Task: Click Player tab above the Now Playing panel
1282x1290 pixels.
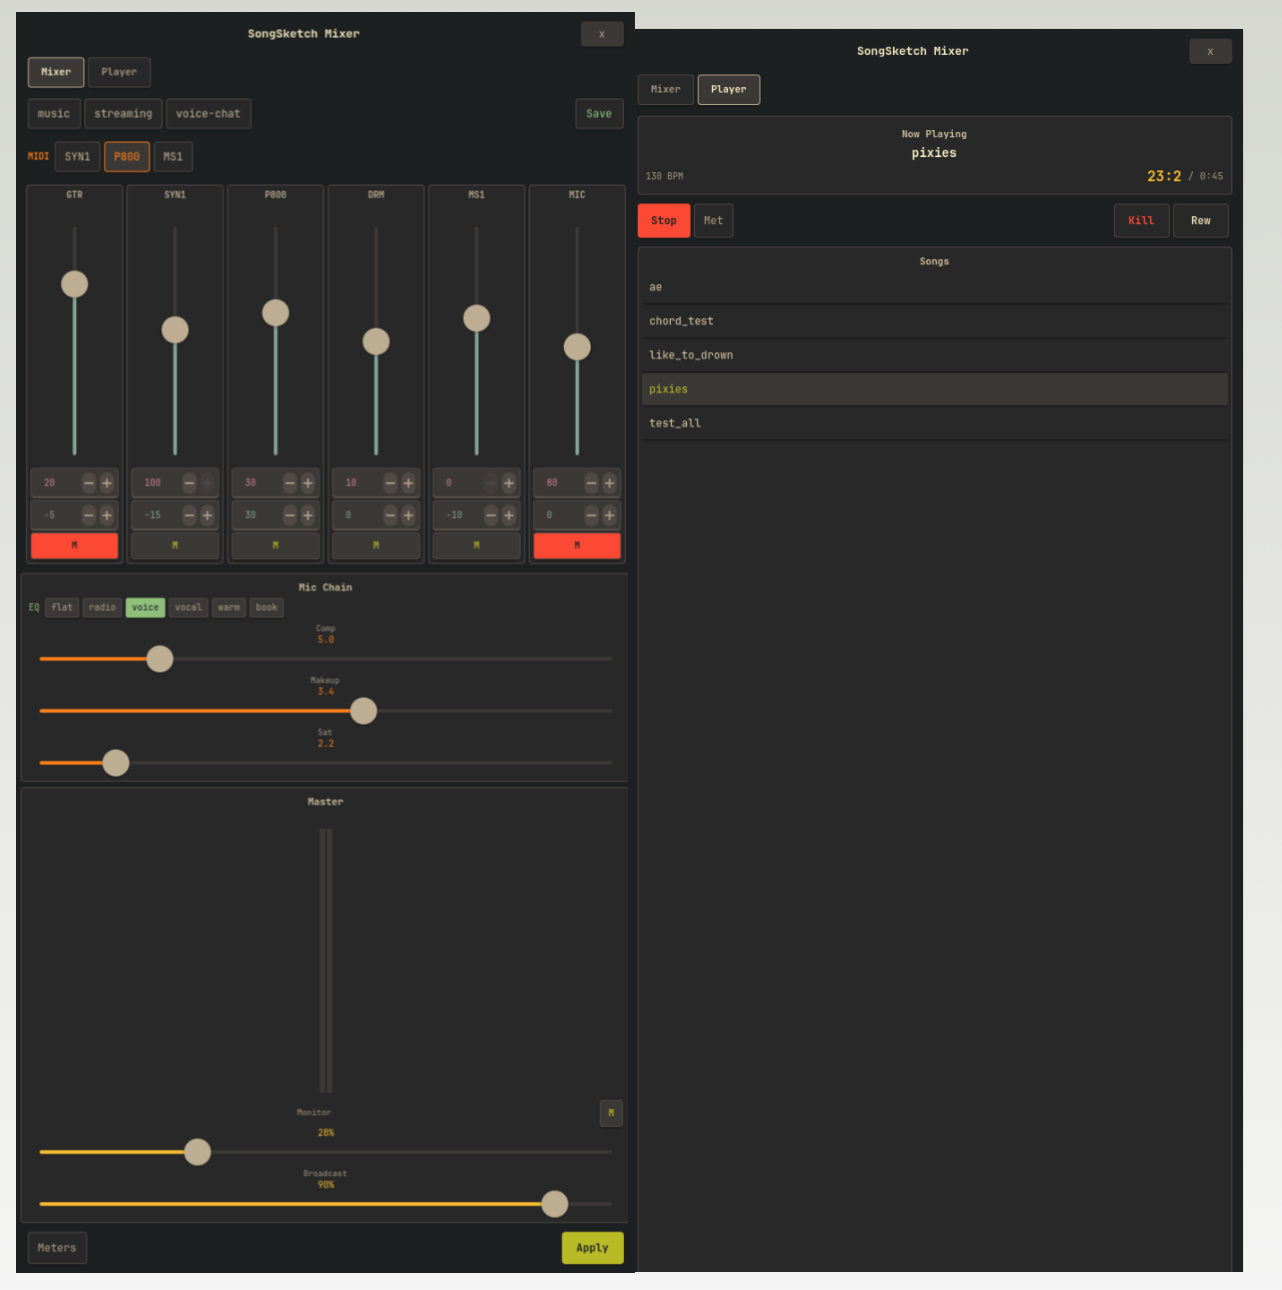Action: pyautogui.click(x=729, y=90)
